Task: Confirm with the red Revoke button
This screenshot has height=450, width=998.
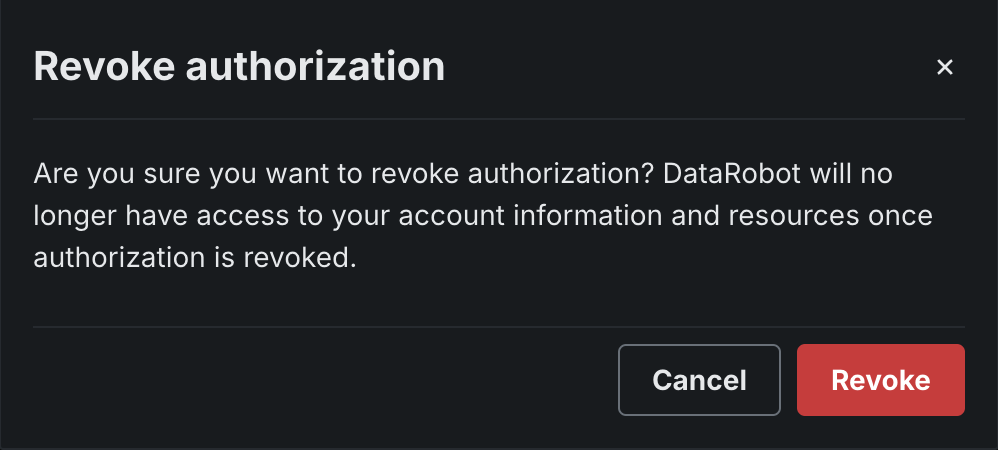Action: click(880, 380)
